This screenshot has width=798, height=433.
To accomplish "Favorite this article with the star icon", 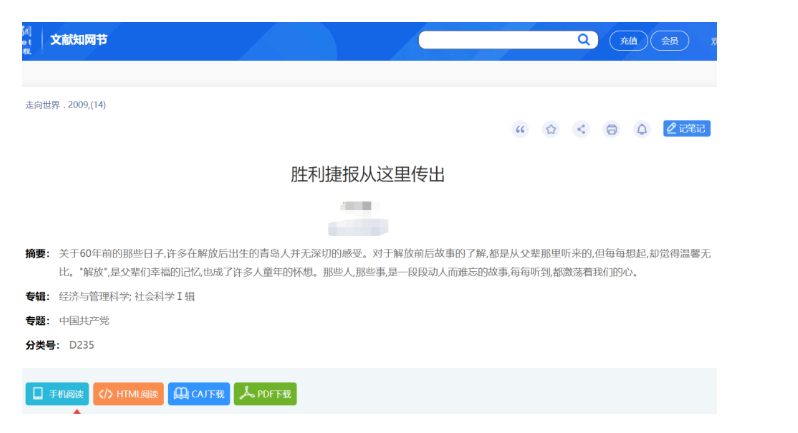I will 550,129.
